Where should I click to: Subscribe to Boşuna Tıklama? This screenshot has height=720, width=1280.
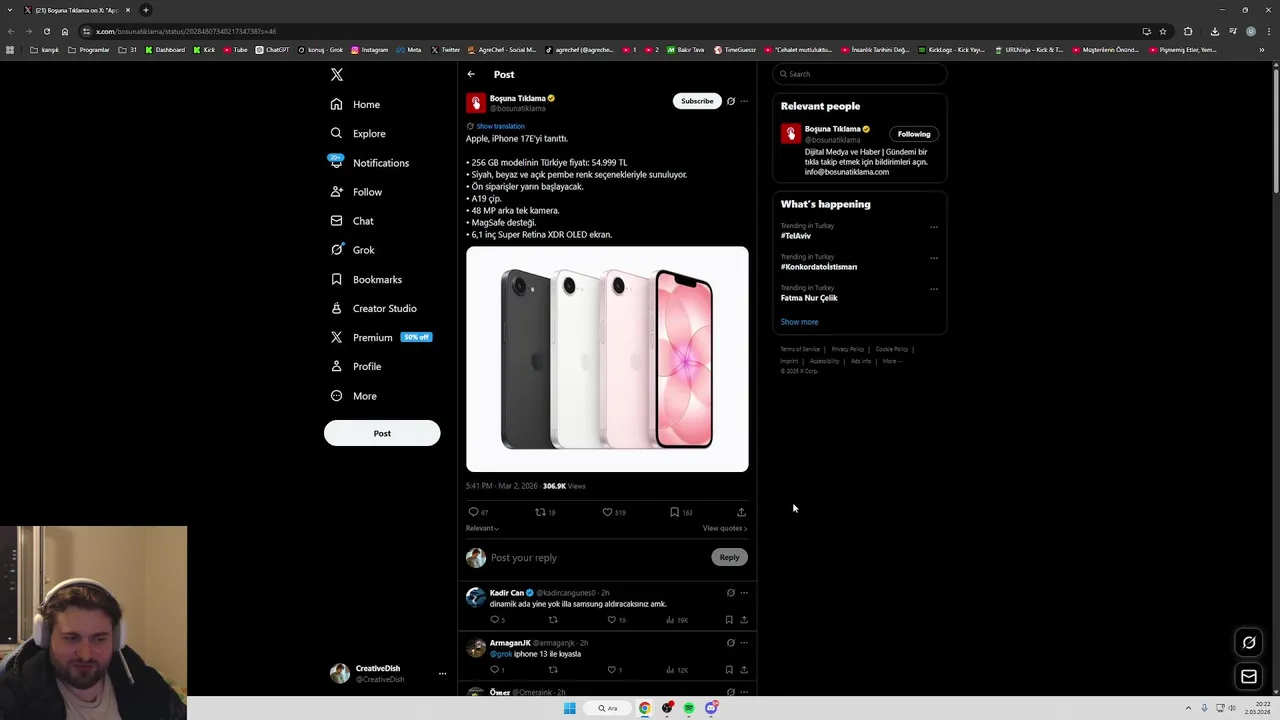coord(697,101)
